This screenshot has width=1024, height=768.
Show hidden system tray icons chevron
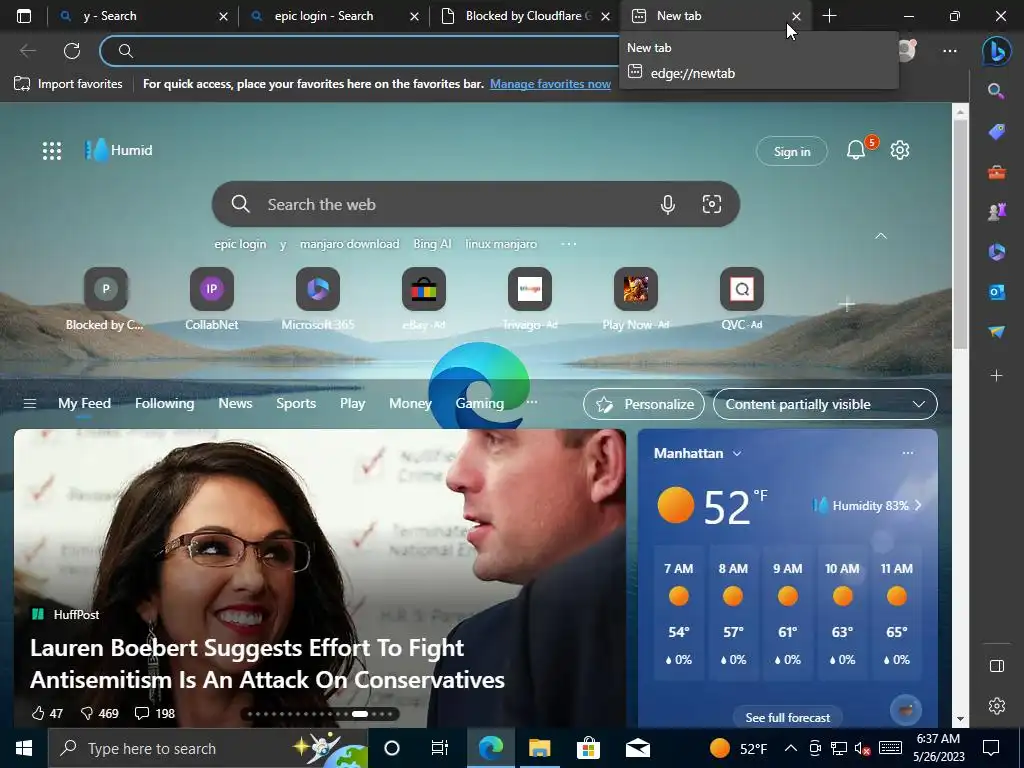click(x=790, y=748)
